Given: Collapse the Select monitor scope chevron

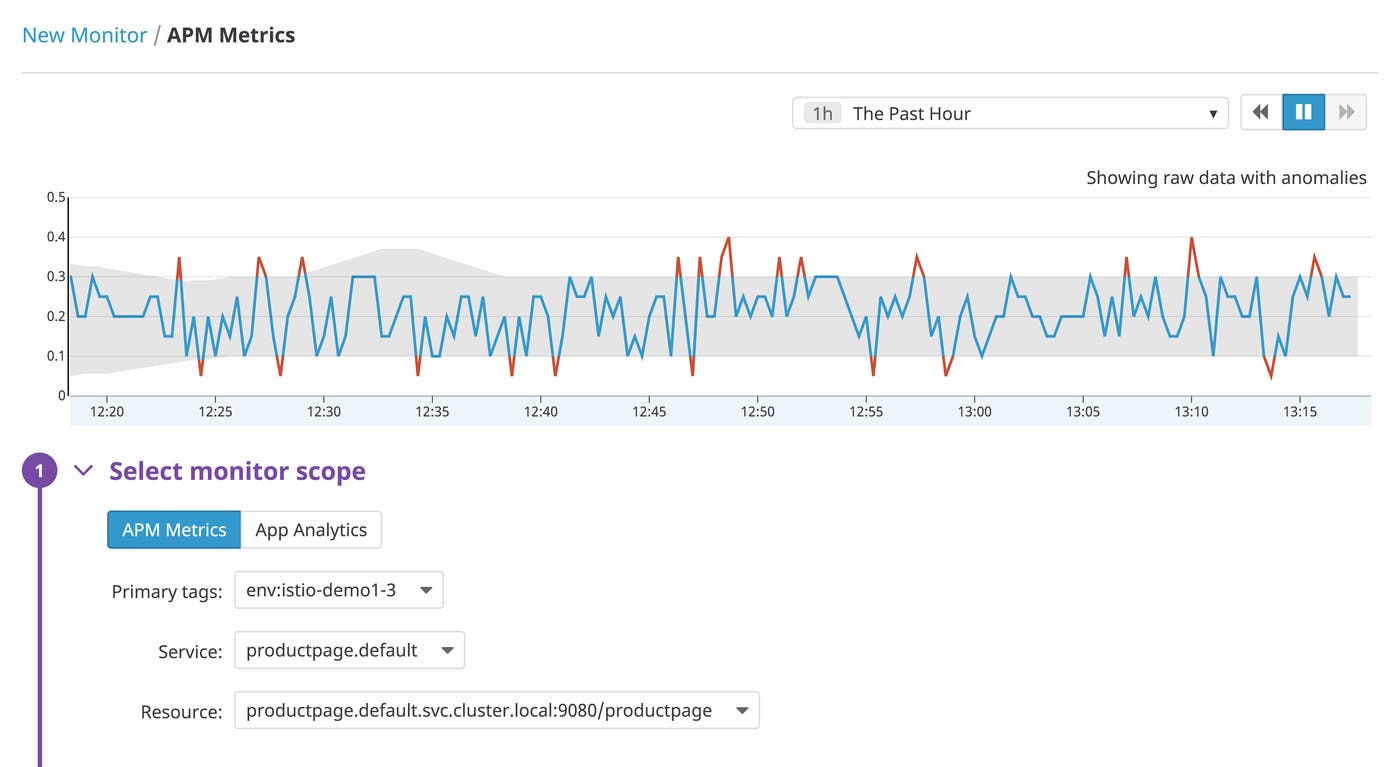Looking at the screenshot, I should (84, 471).
